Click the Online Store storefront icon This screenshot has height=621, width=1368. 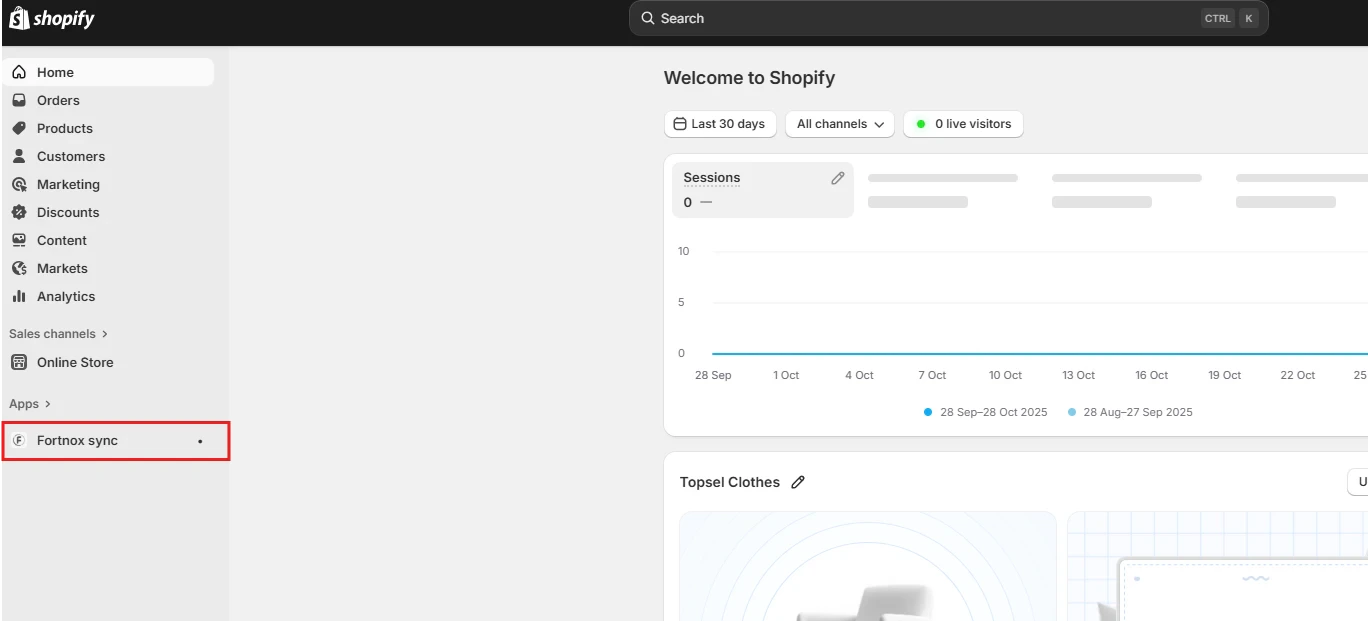point(19,362)
